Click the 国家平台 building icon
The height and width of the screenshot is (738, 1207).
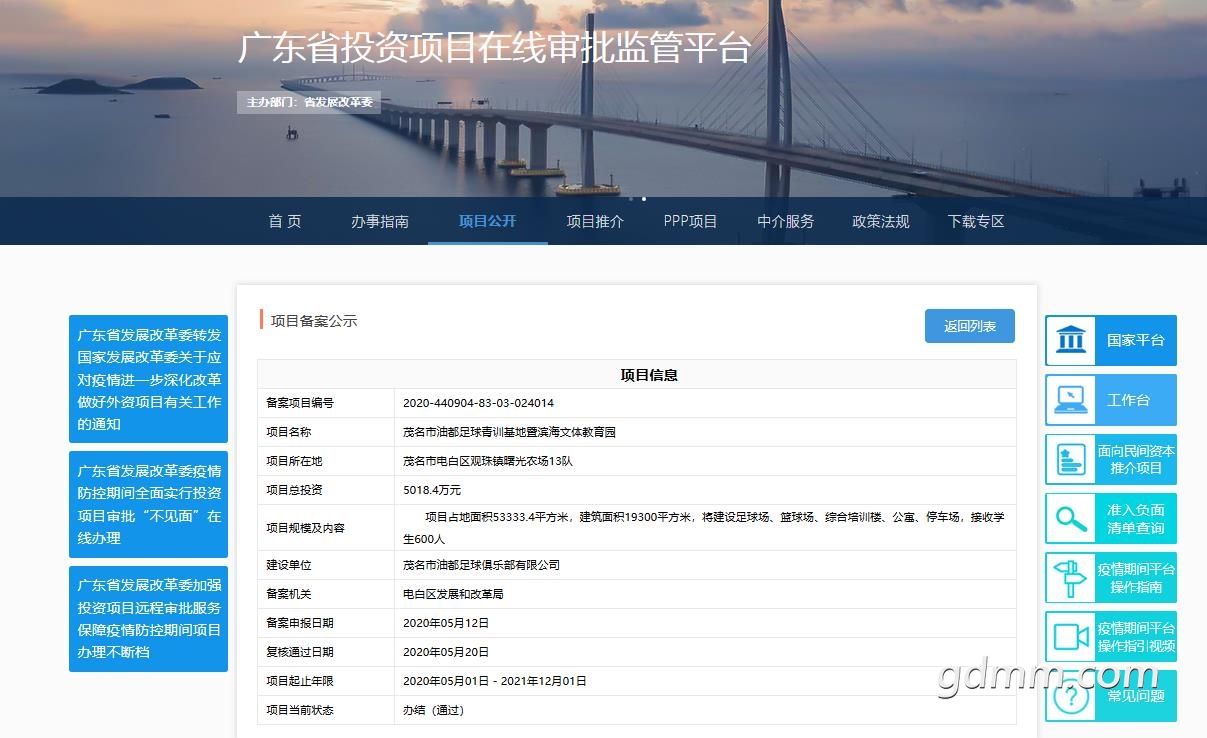[x=1071, y=340]
